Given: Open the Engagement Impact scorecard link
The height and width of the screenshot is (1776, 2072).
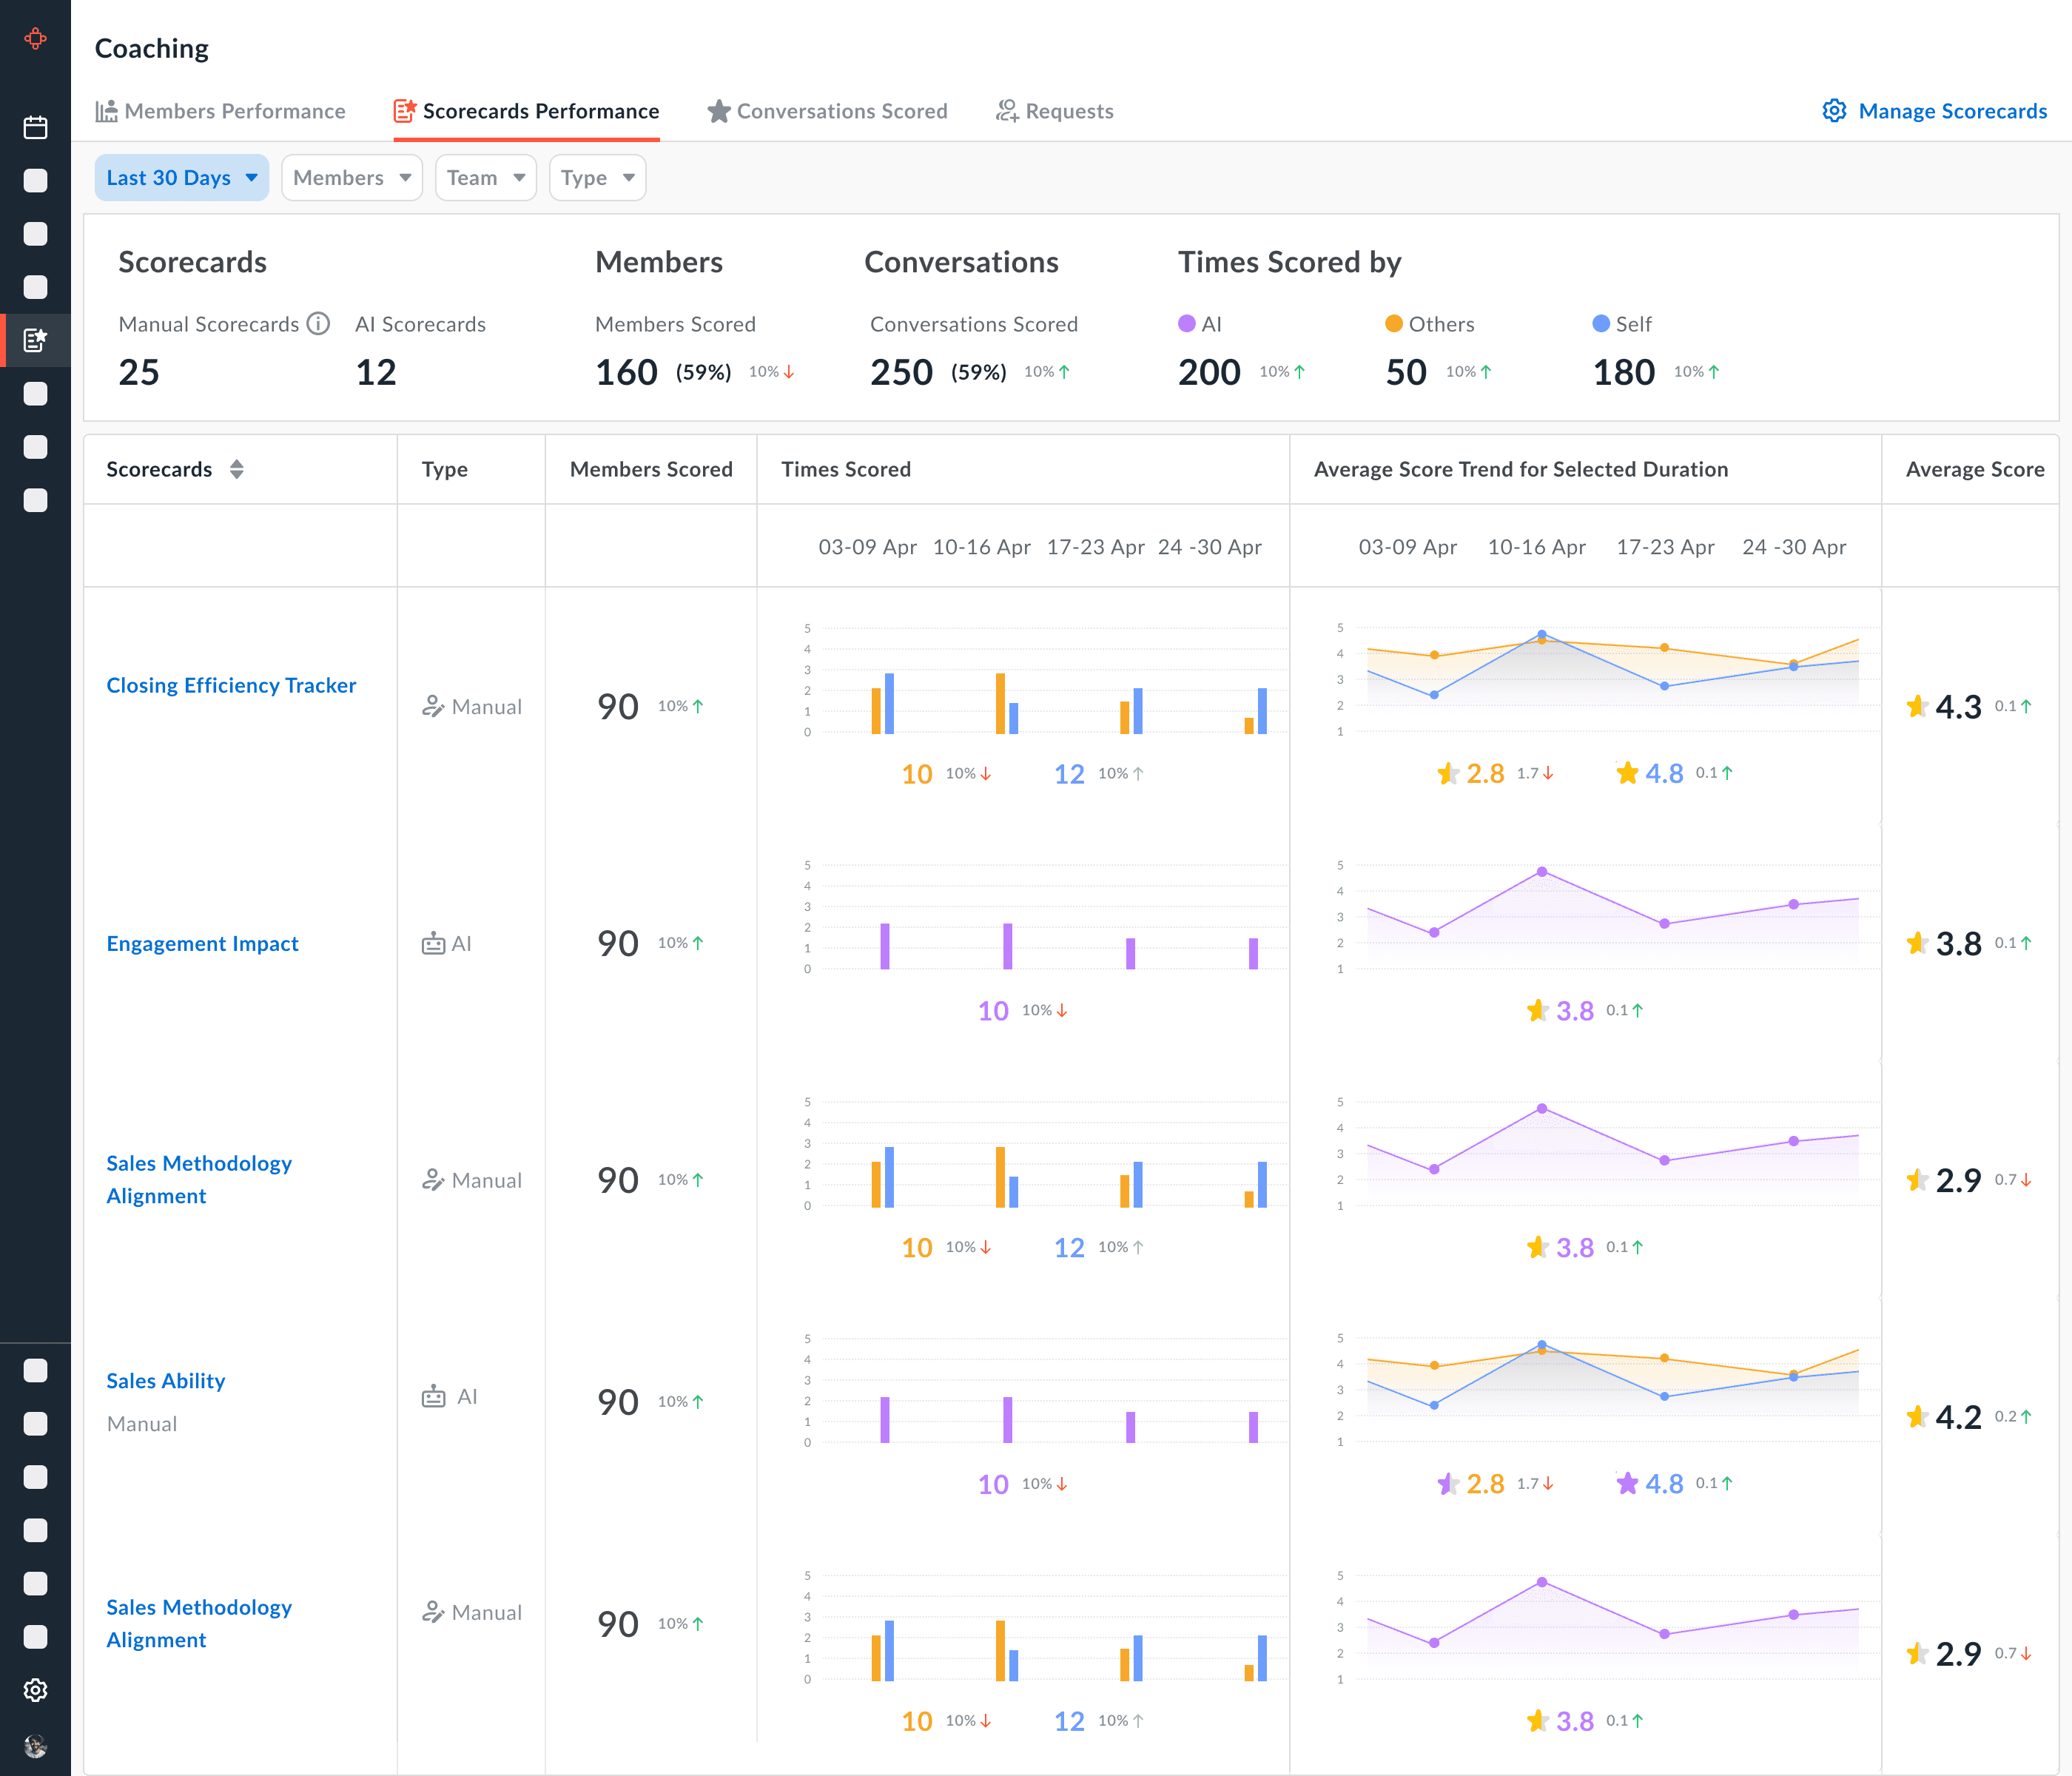Looking at the screenshot, I should [x=202, y=943].
